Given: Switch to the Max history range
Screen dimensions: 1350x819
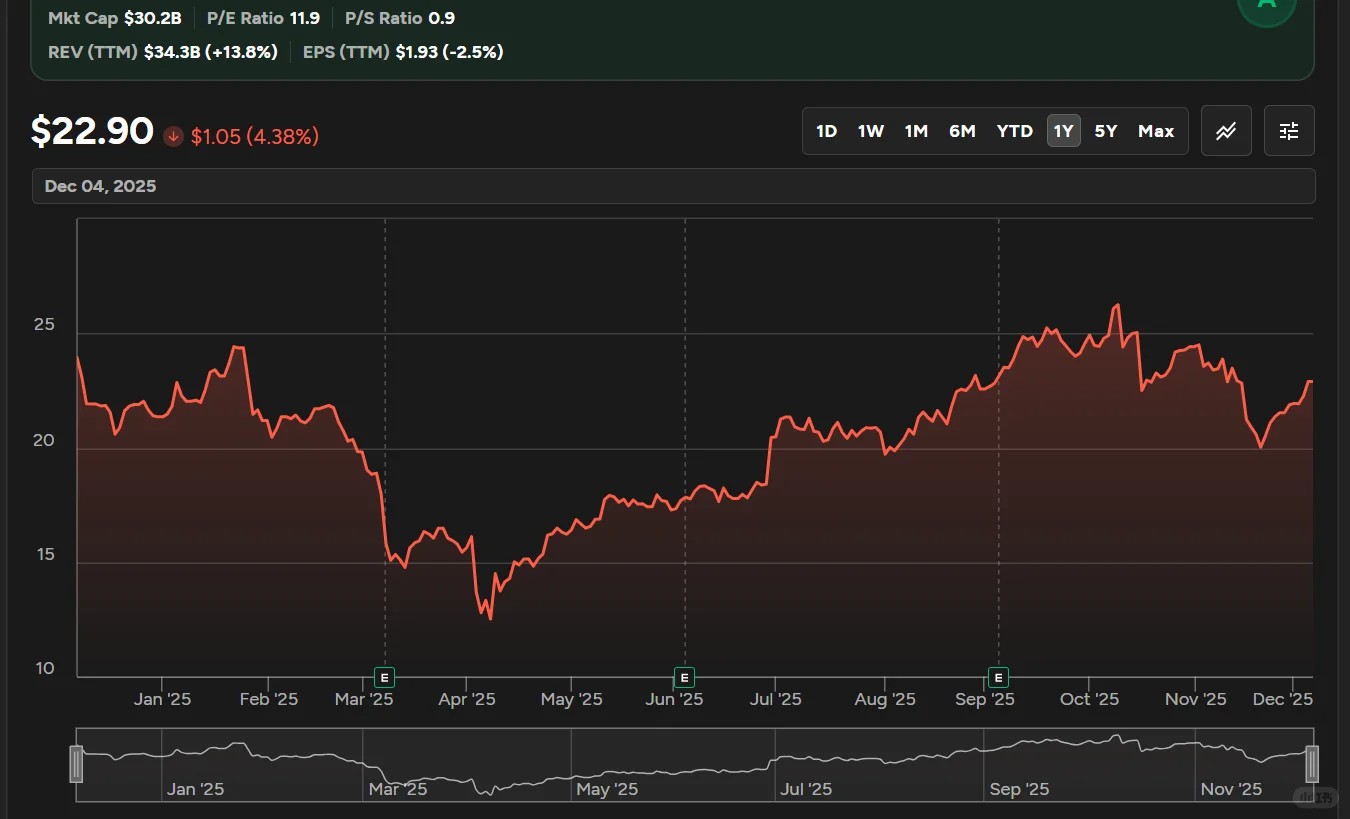Looking at the screenshot, I should point(1155,130).
